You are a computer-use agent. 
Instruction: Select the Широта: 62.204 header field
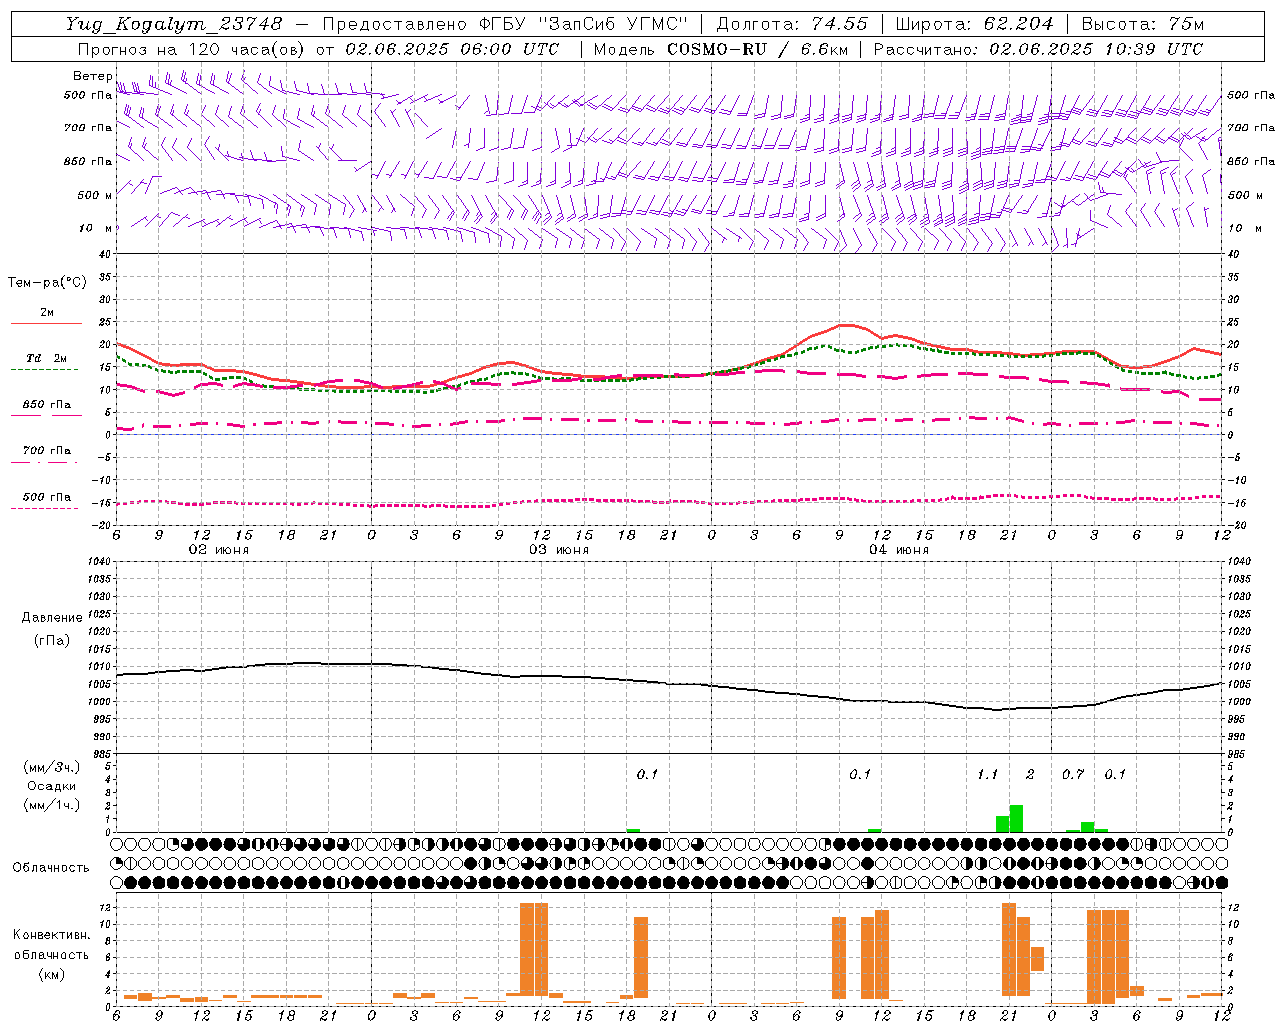point(974,24)
